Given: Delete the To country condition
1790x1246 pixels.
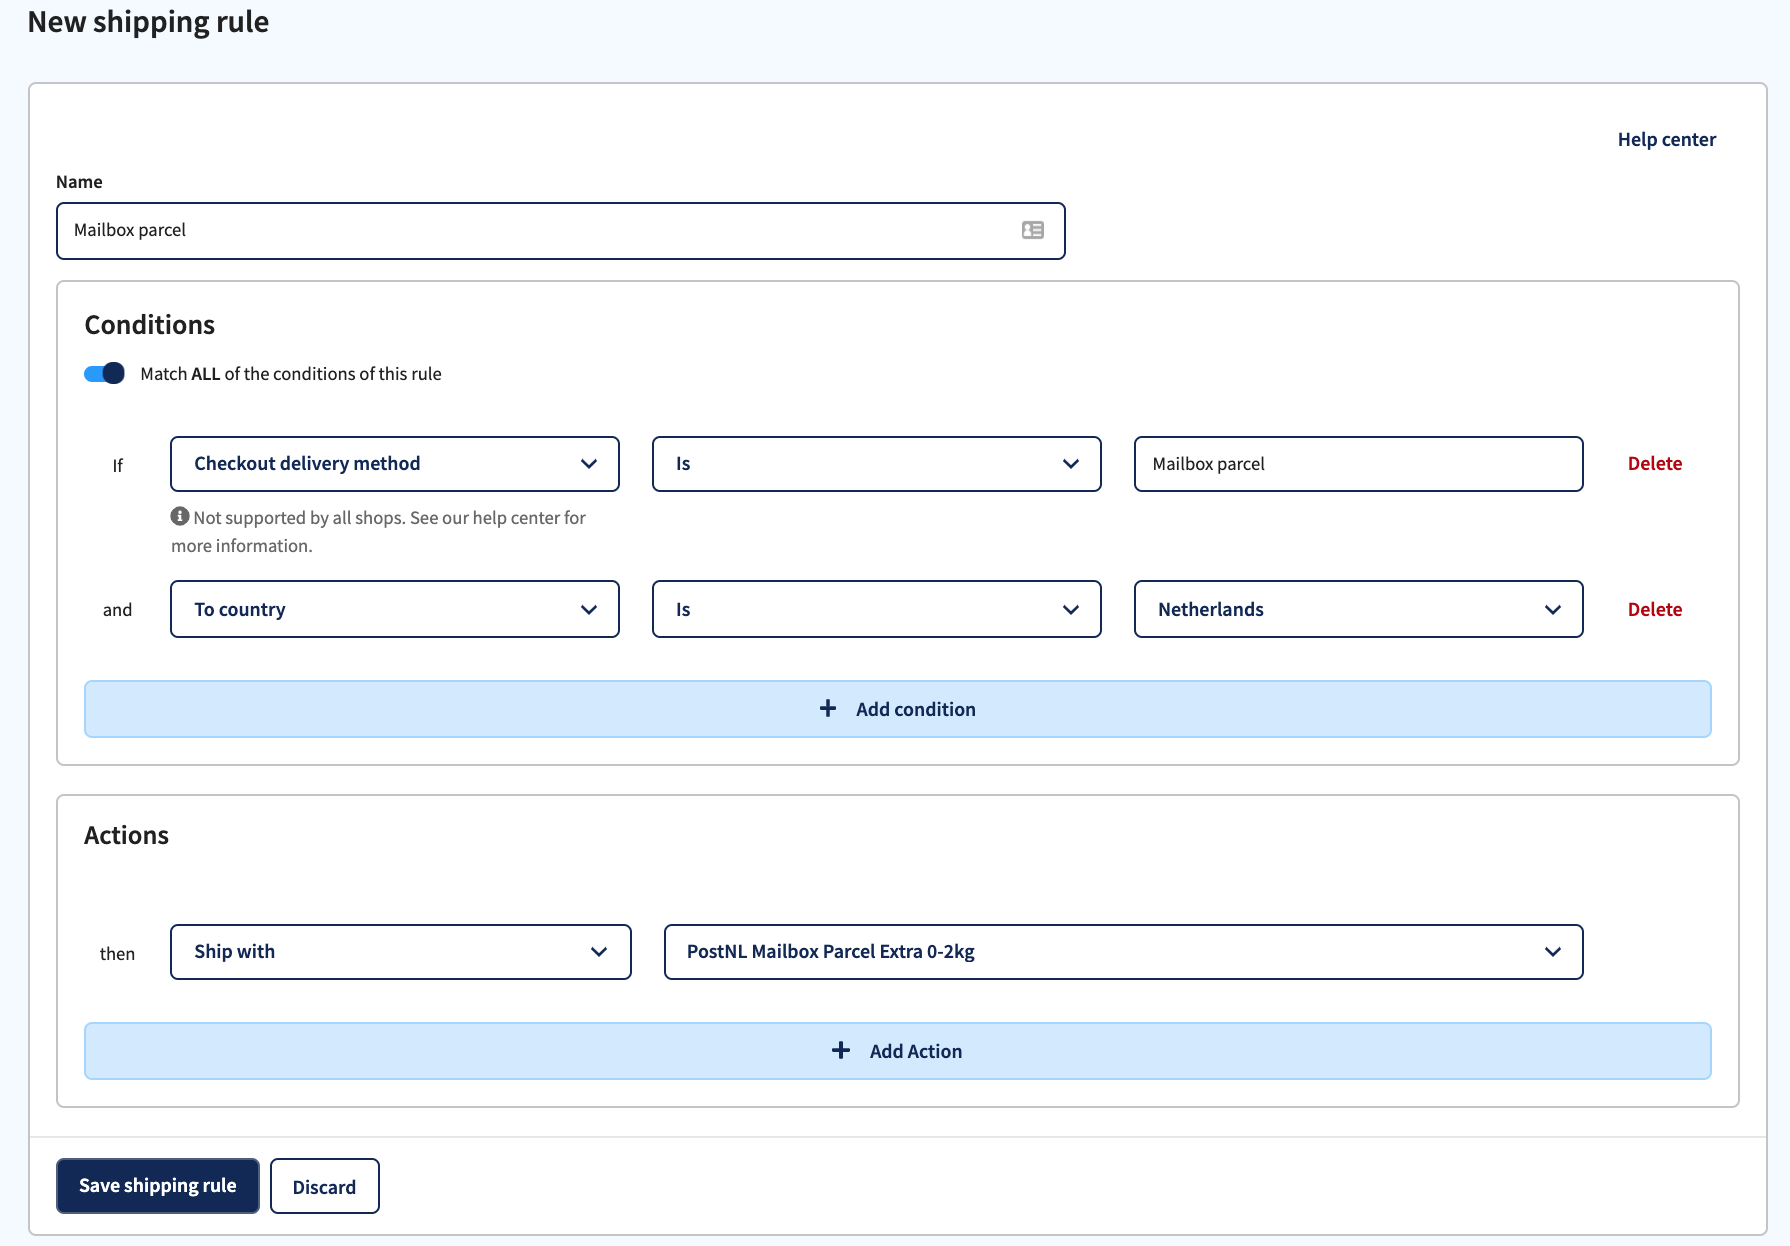Looking at the screenshot, I should tap(1654, 609).
